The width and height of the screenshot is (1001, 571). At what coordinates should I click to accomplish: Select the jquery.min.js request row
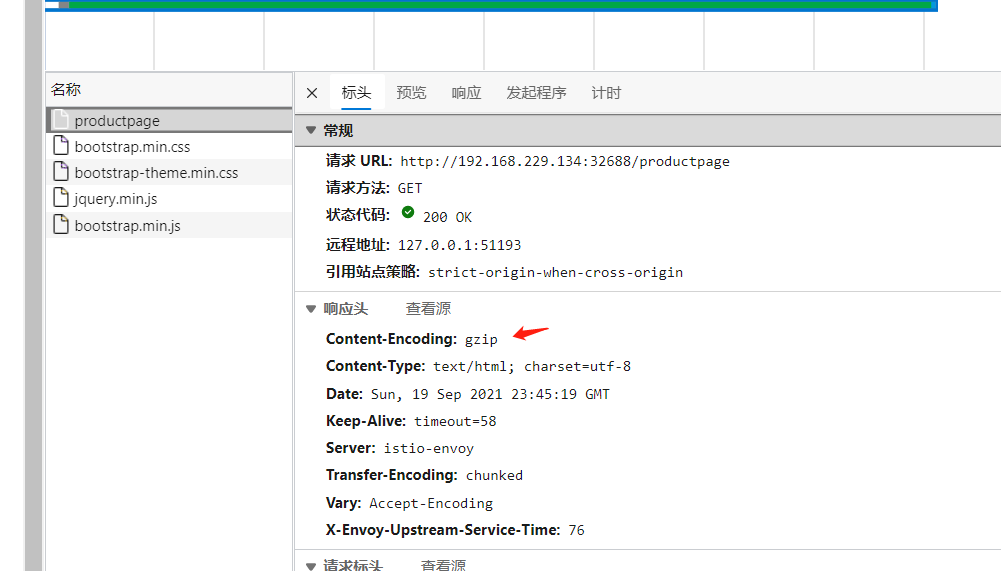tap(169, 199)
